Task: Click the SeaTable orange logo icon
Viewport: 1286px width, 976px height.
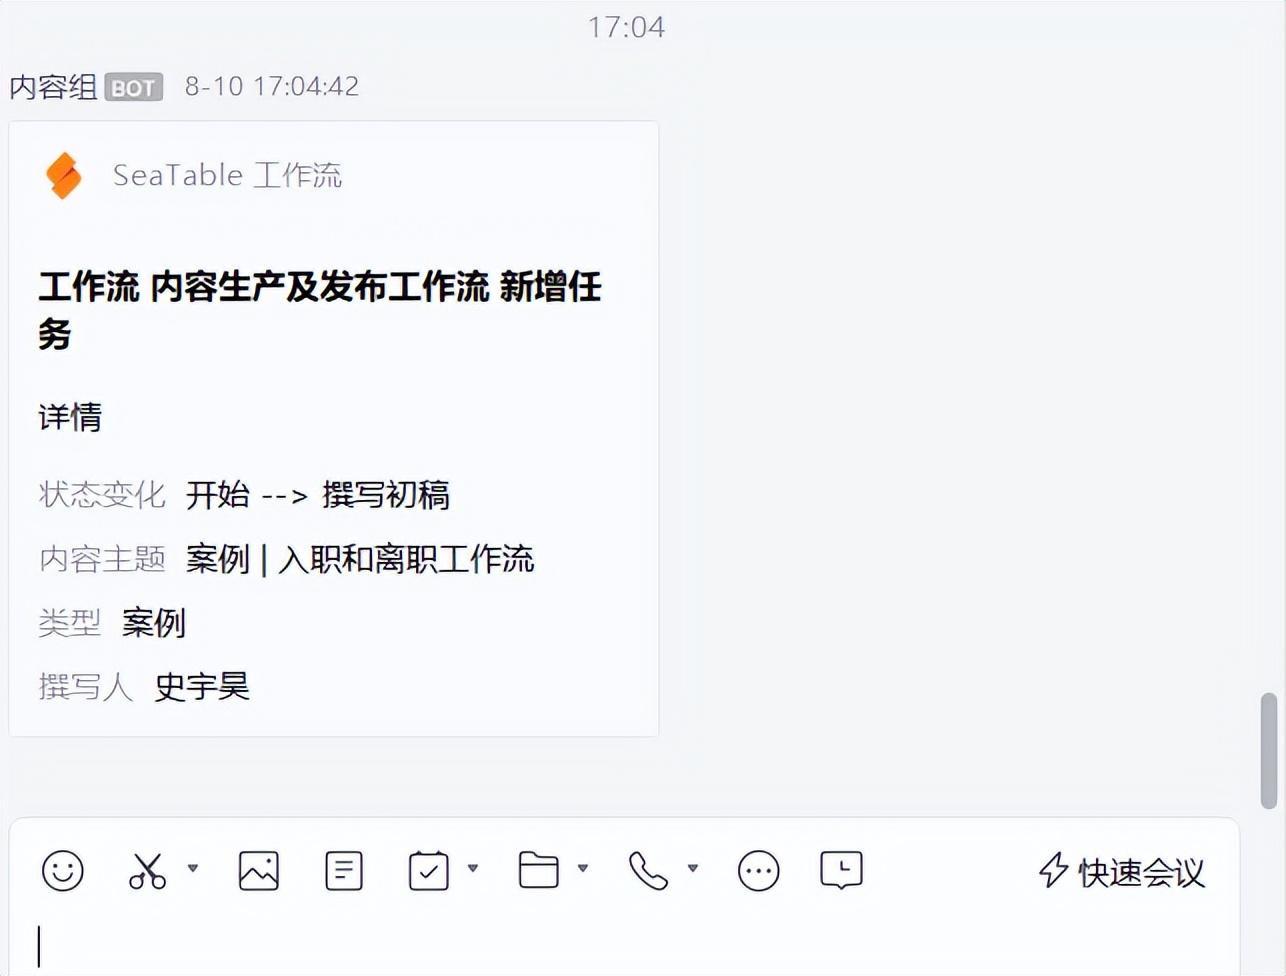Action: point(64,175)
